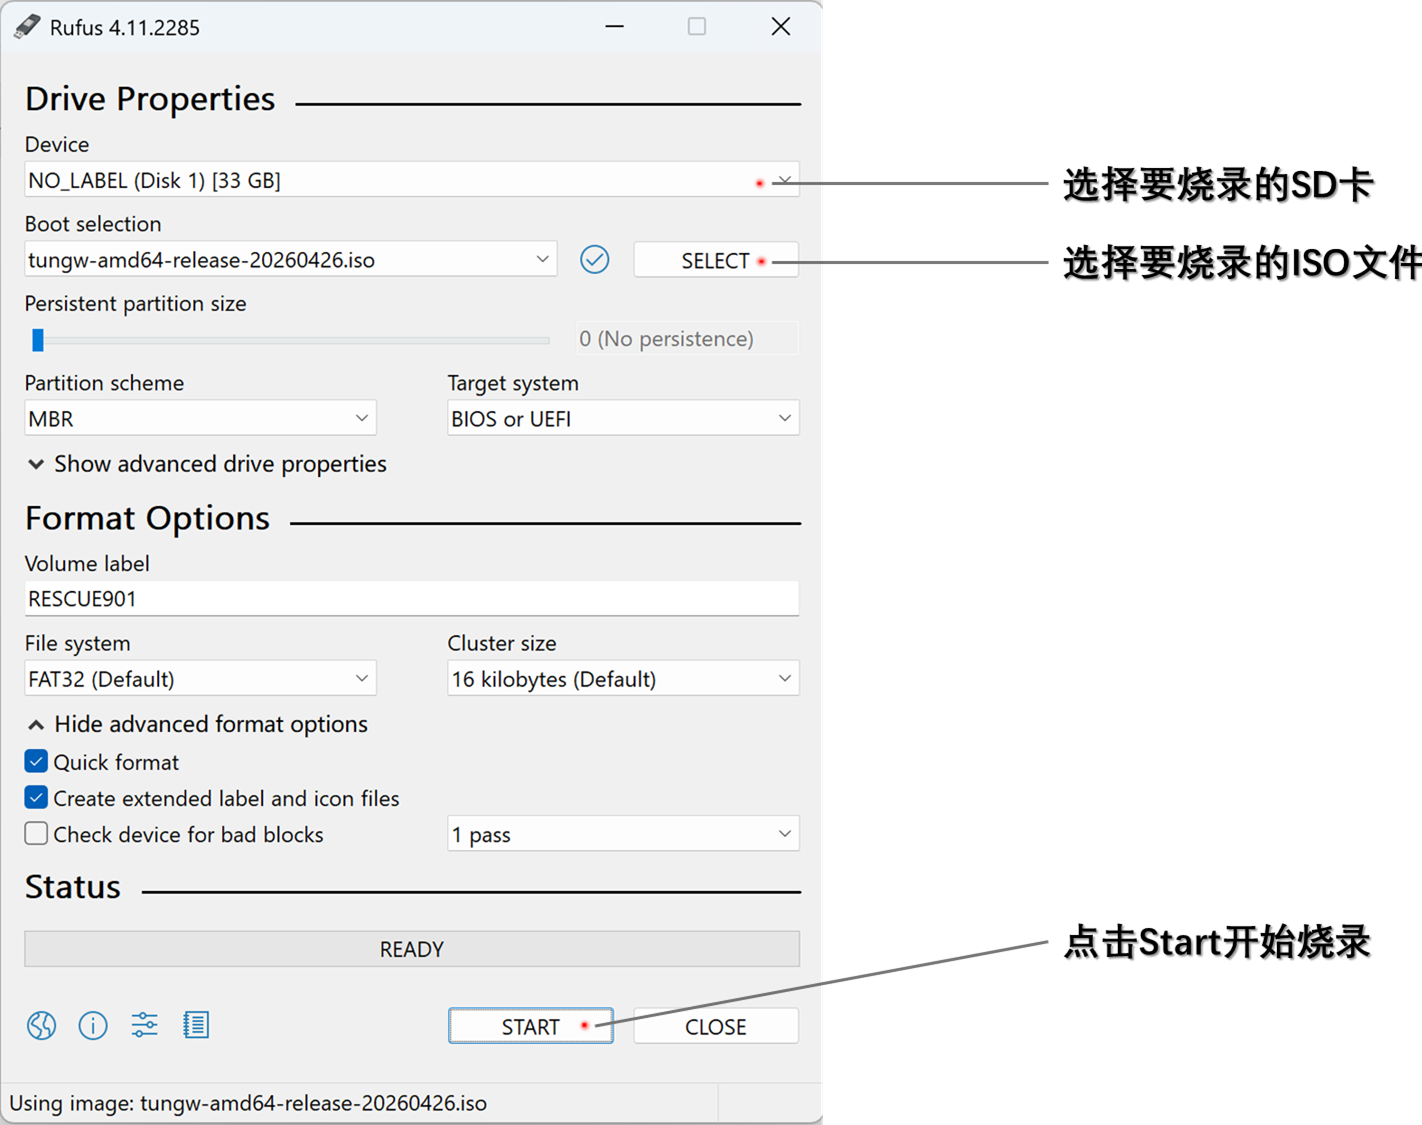Image resolution: width=1422 pixels, height=1125 pixels.
Task: Minimize the Rufus window
Action: [x=615, y=26]
